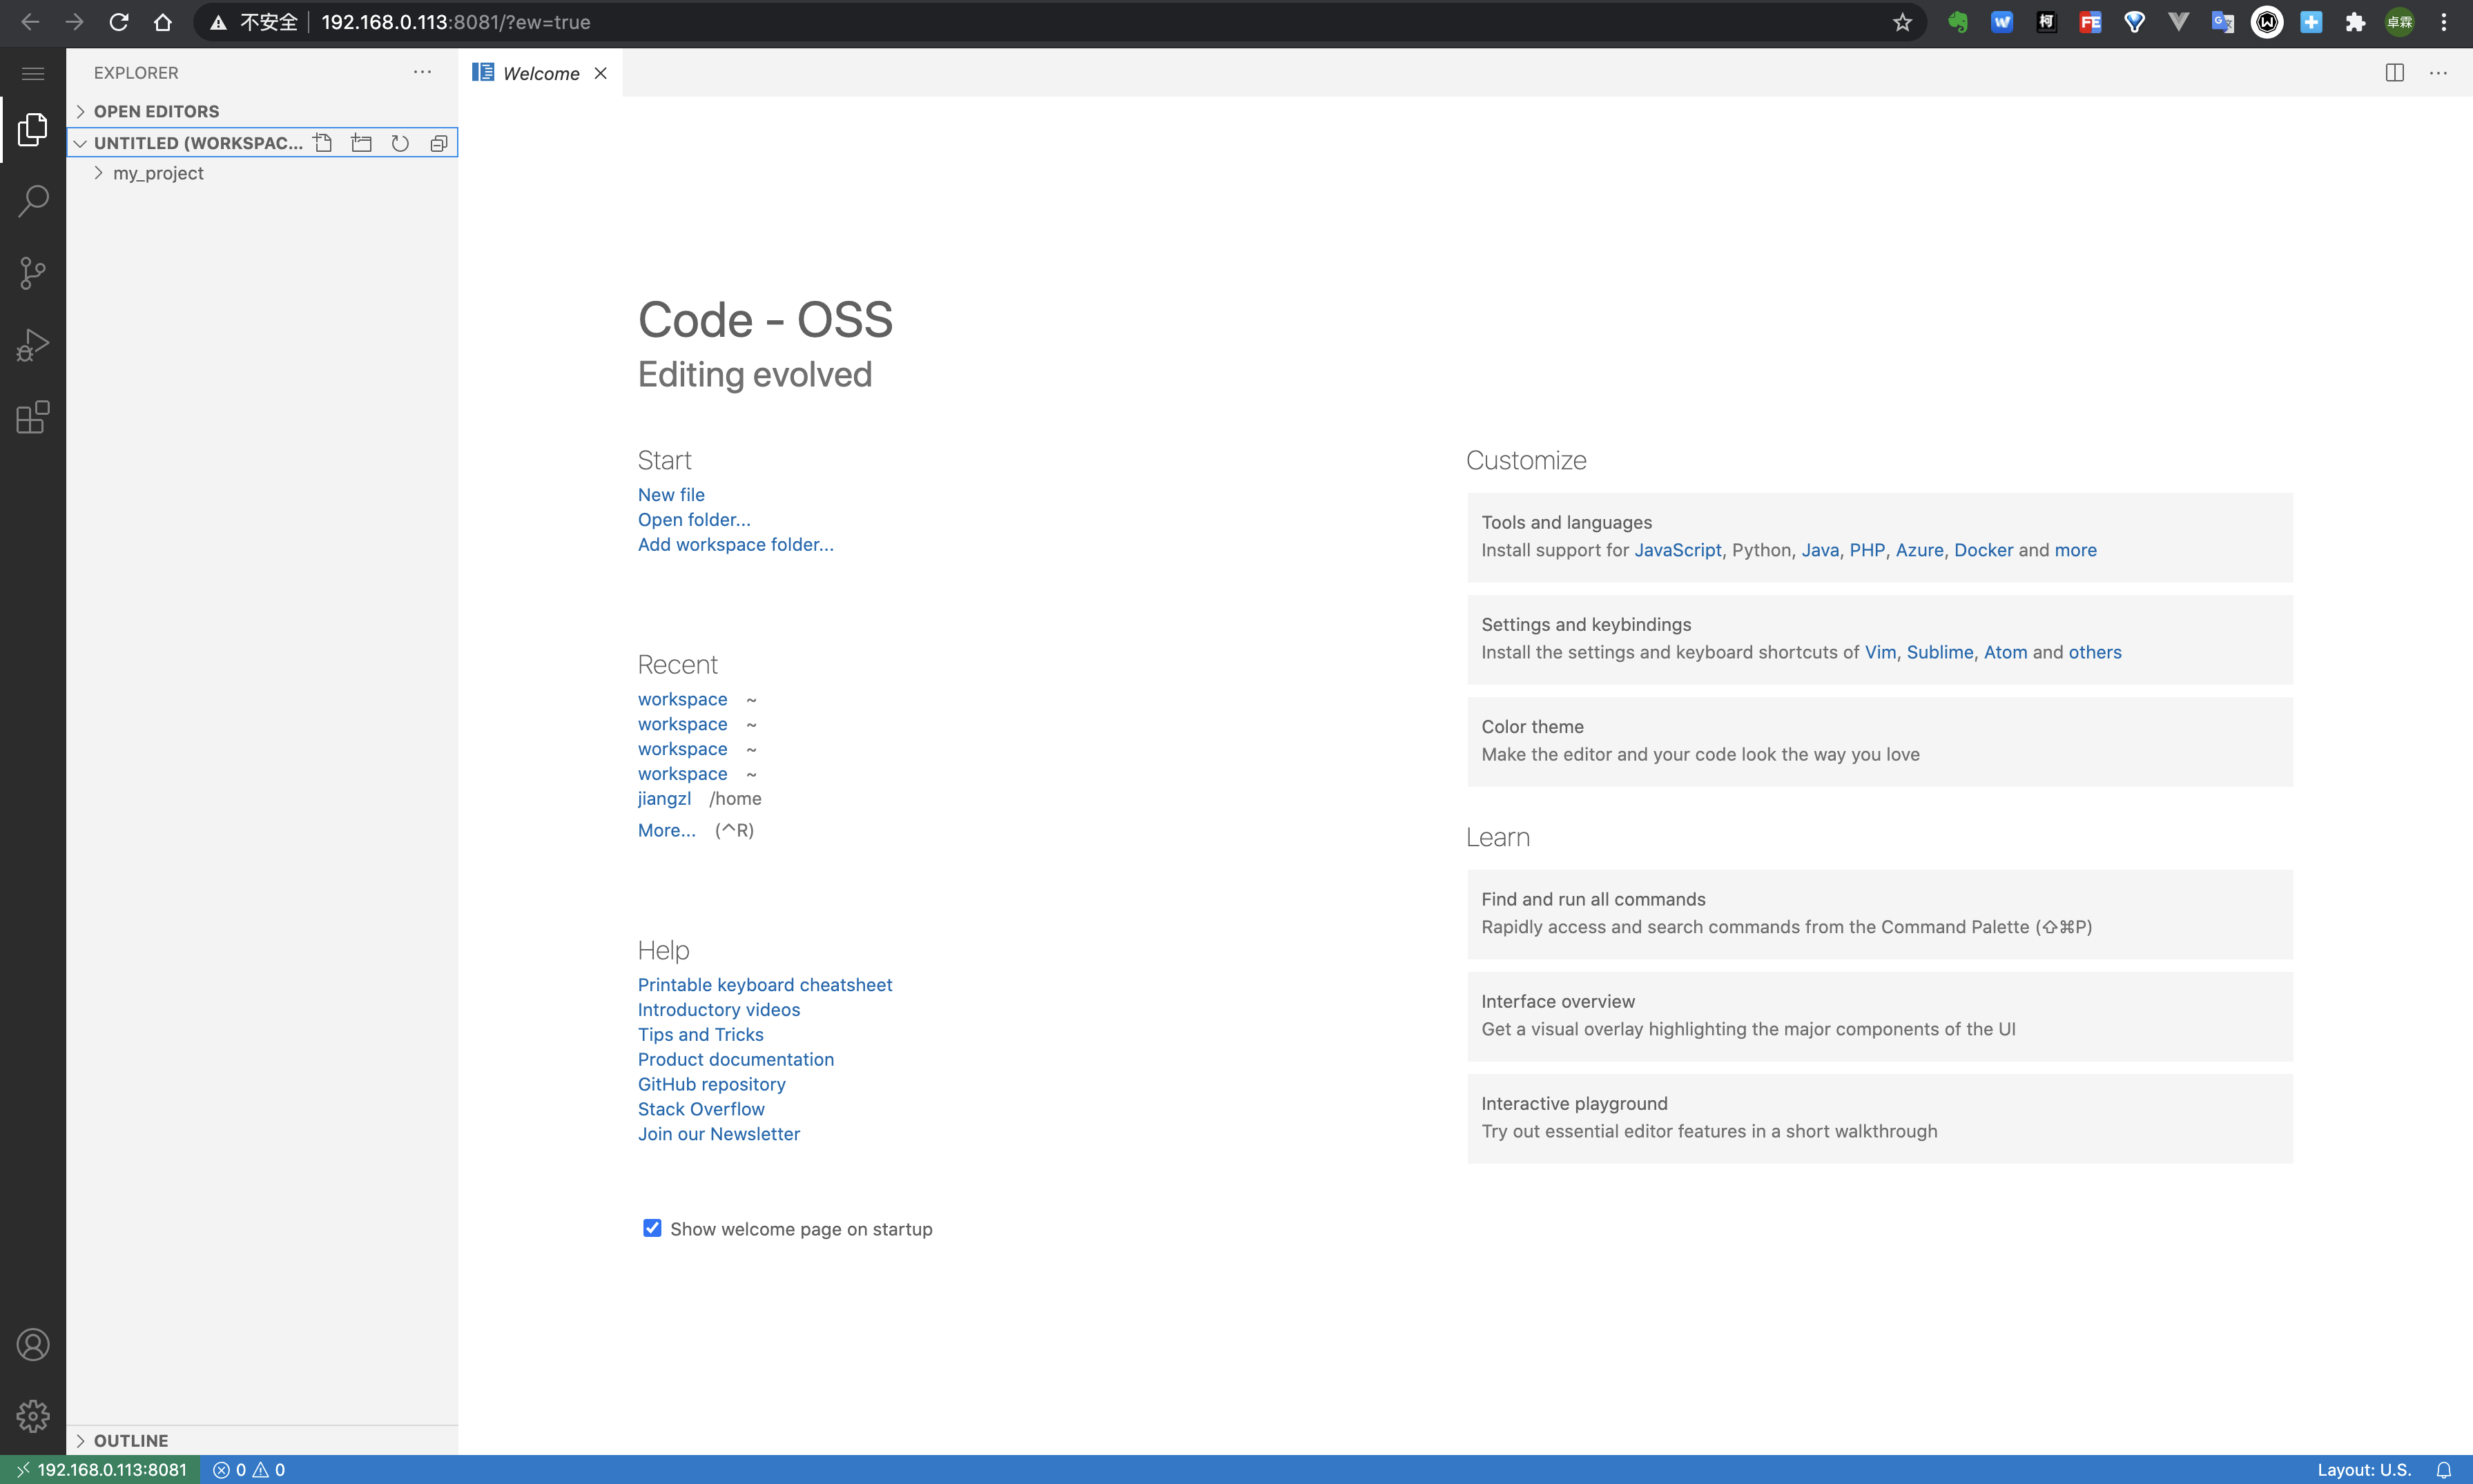Screen dimensions: 2473x1484
Task: Click Add workspace folder... link
Action: pos(735,545)
